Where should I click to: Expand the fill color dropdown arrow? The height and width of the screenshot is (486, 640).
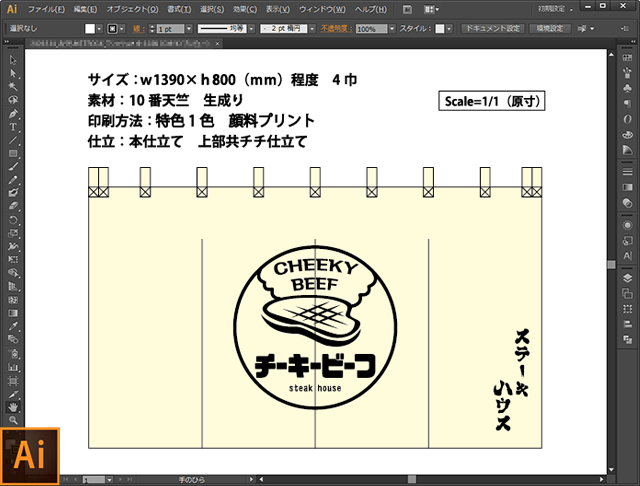click(99, 29)
